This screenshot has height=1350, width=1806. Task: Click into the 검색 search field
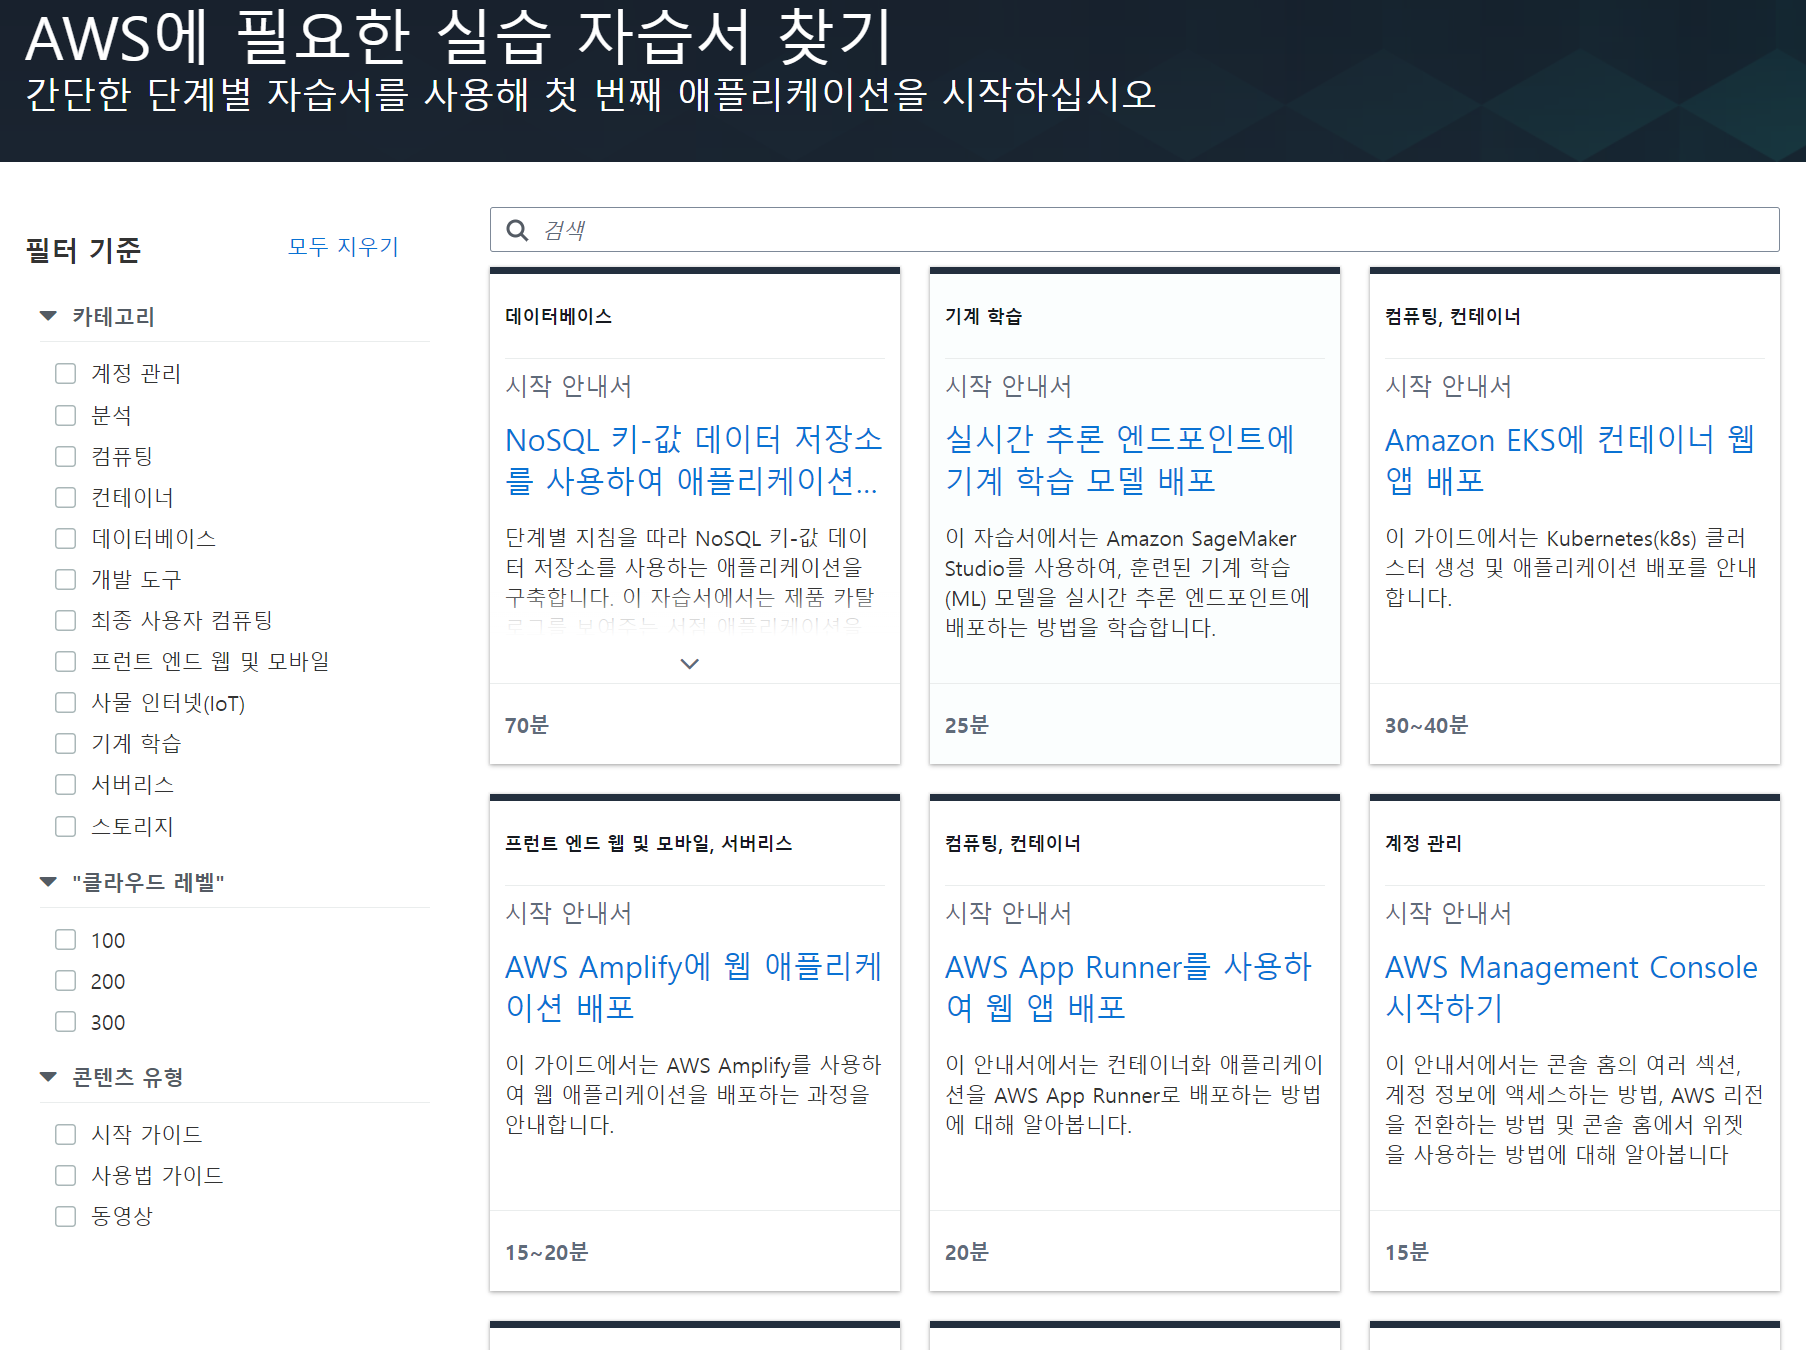click(x=1134, y=230)
